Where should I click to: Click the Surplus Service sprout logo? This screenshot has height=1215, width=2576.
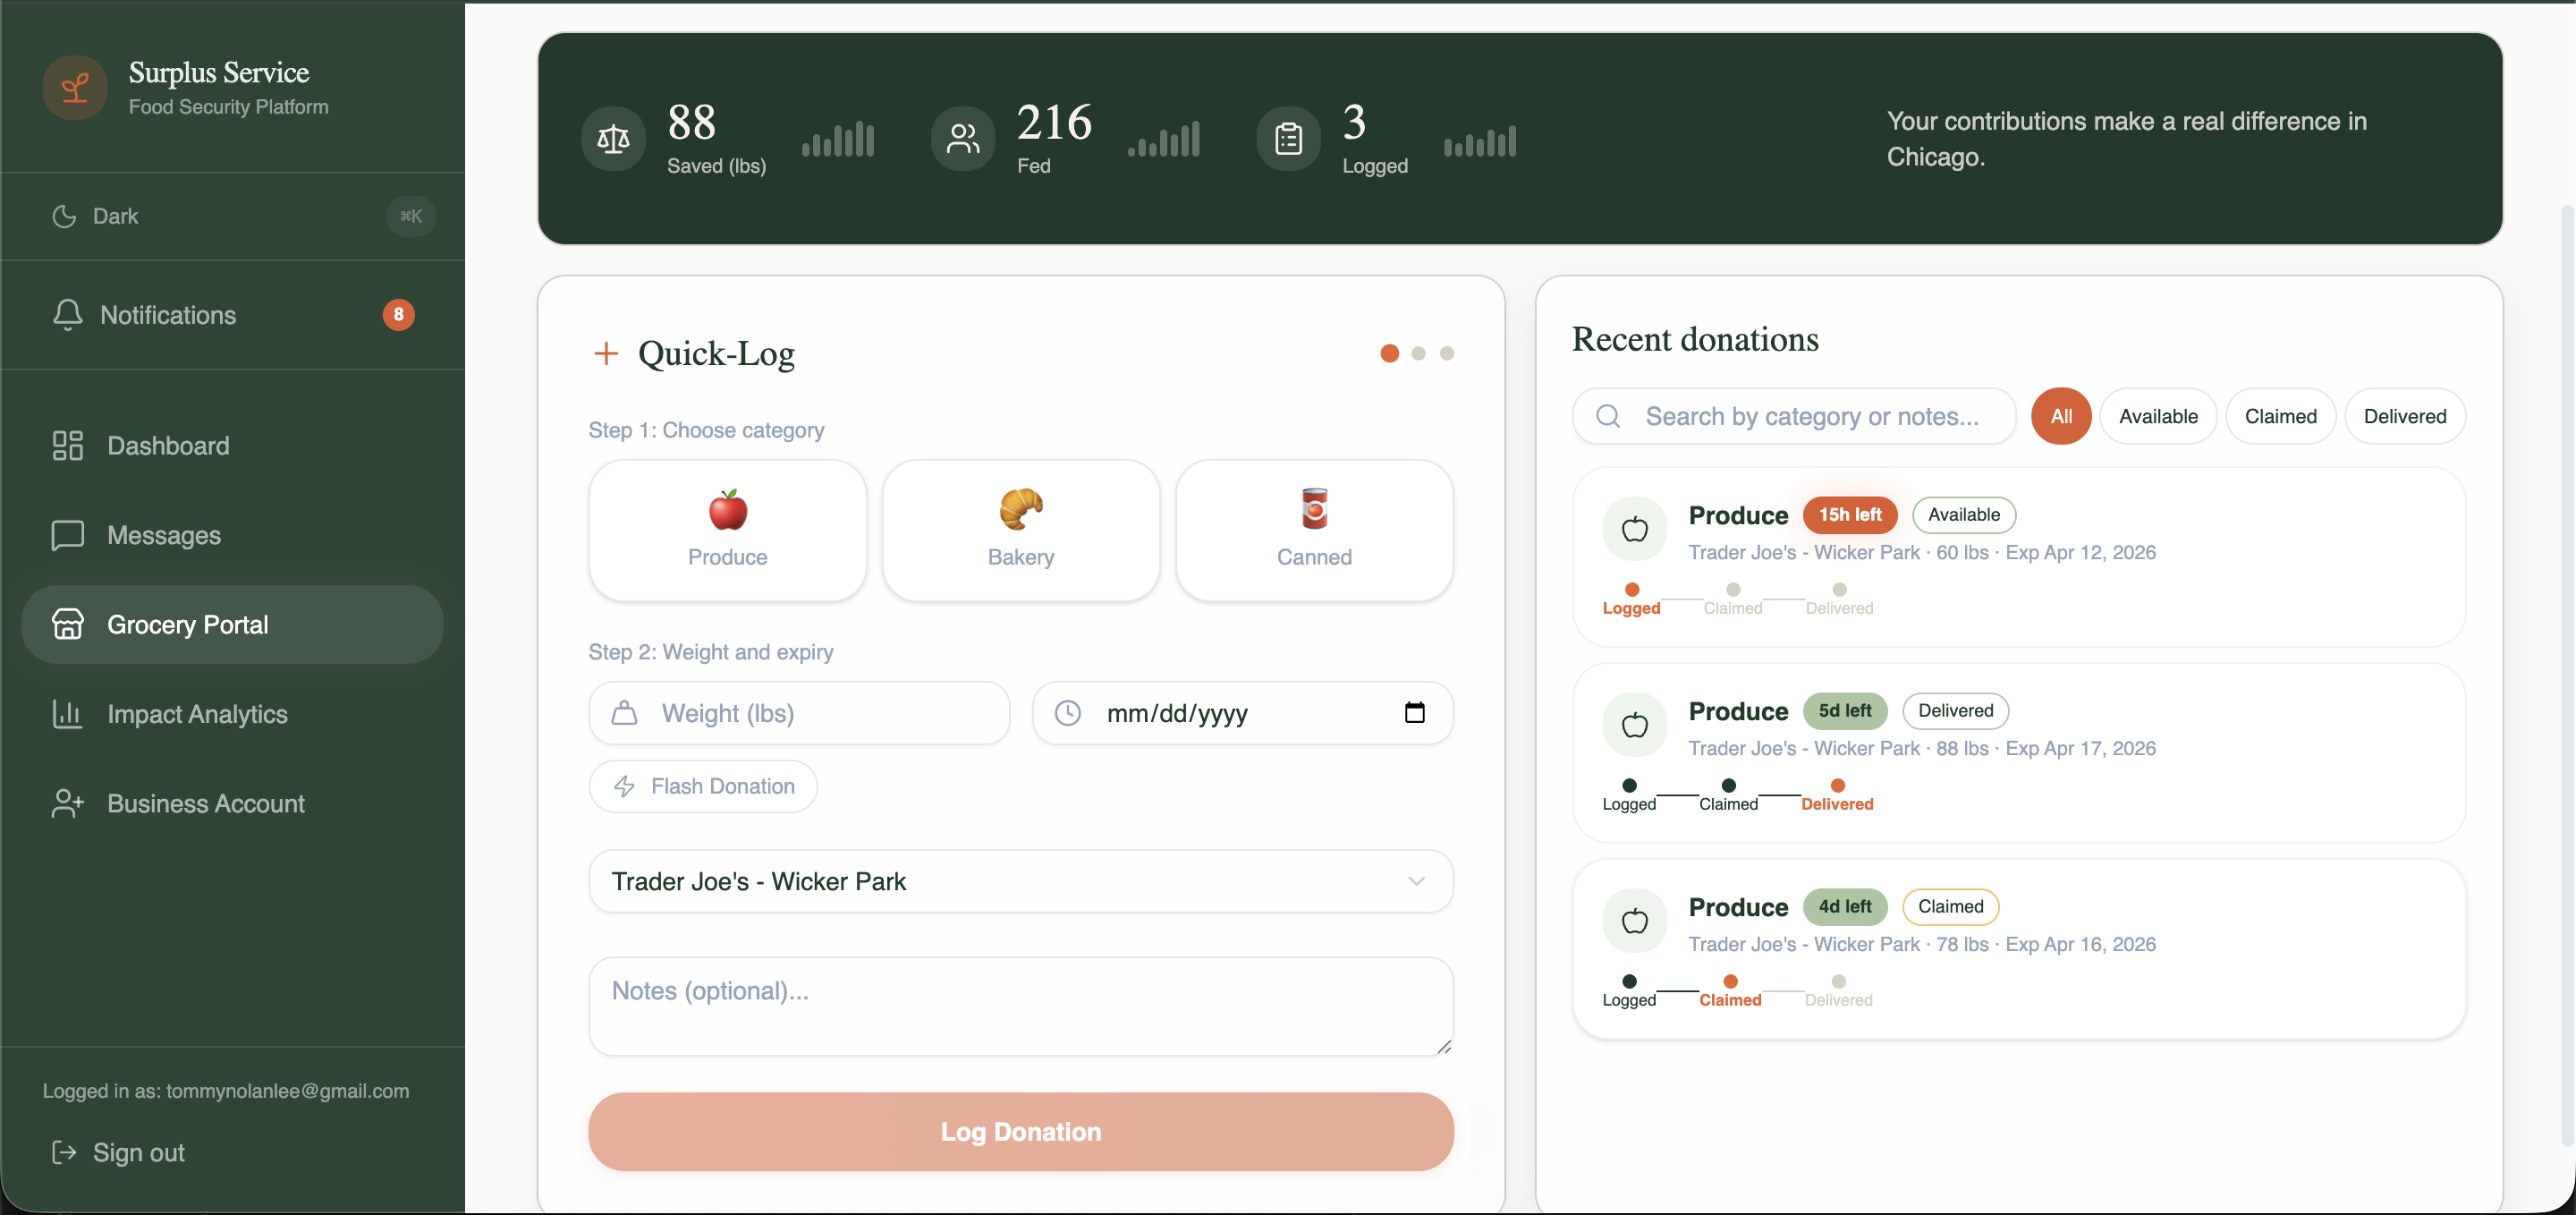coord(75,88)
